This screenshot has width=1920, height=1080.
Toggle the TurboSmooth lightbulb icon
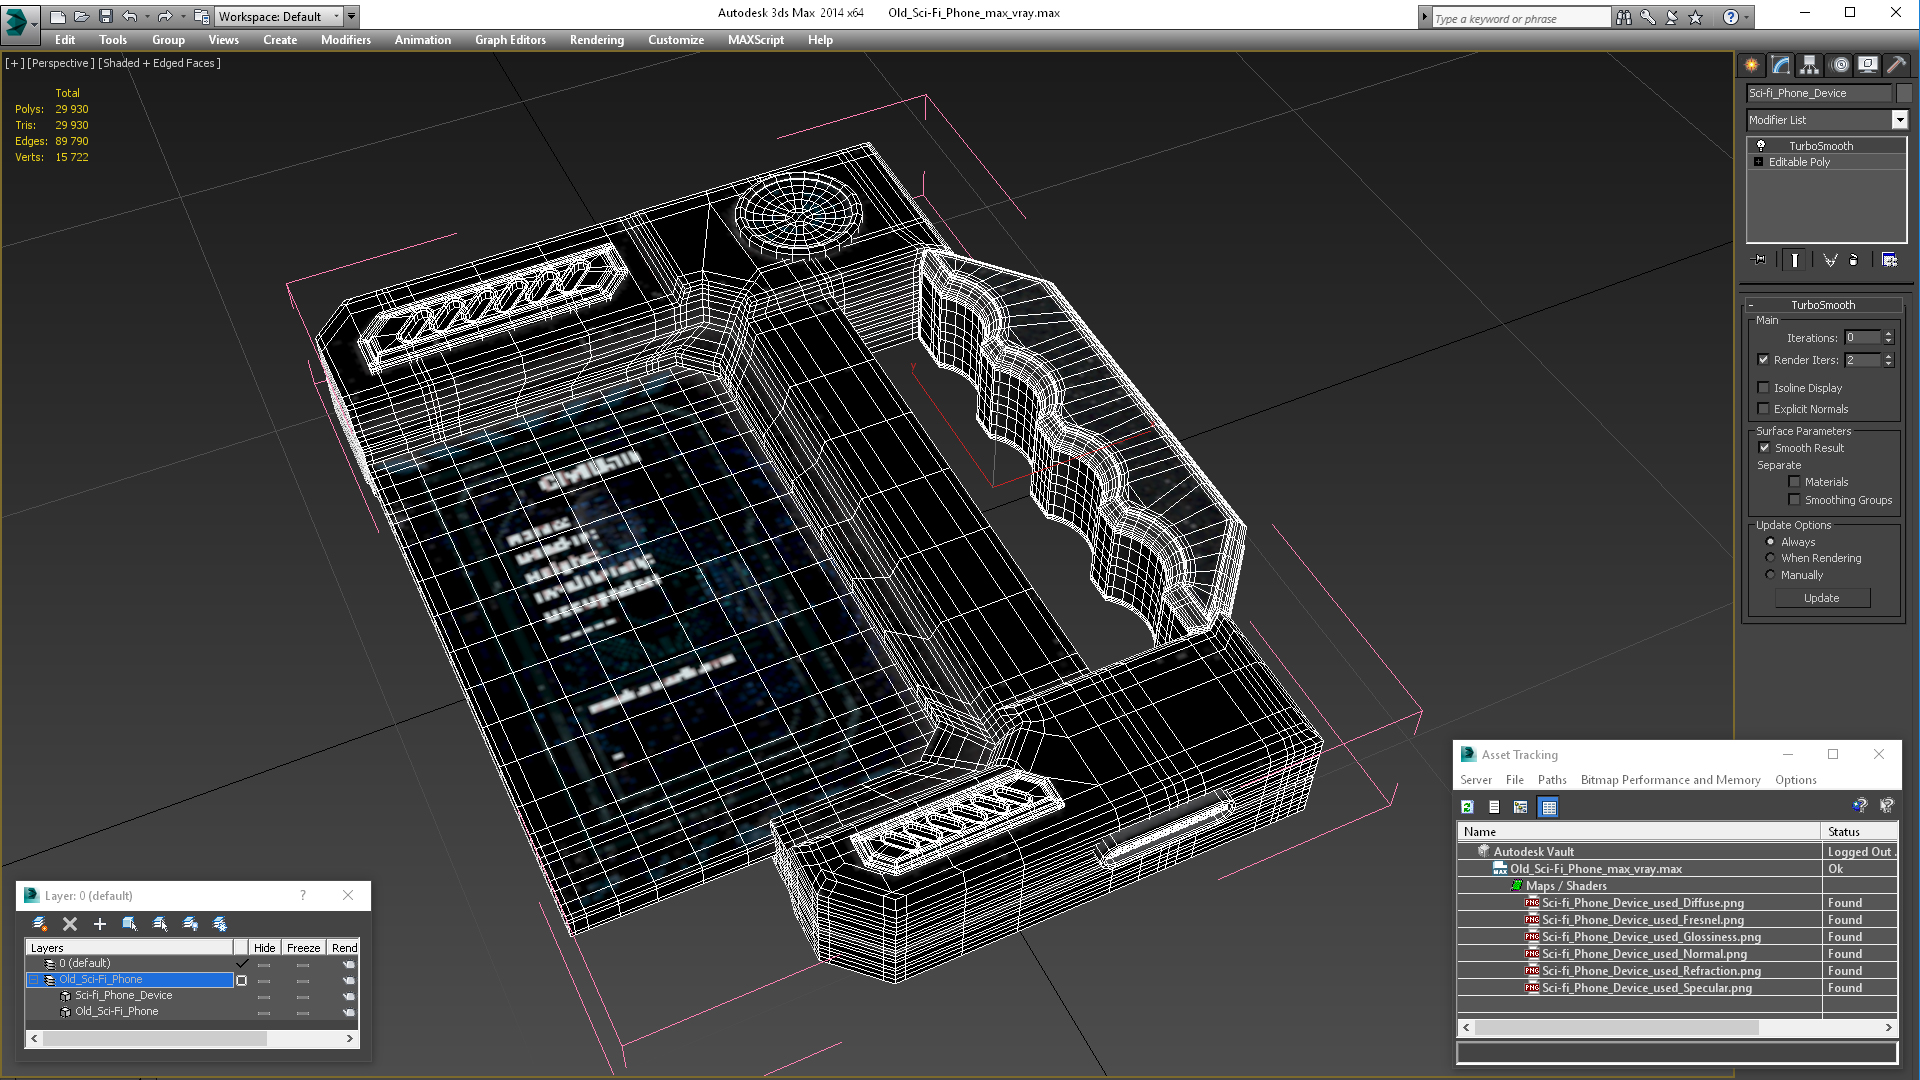point(1761,146)
